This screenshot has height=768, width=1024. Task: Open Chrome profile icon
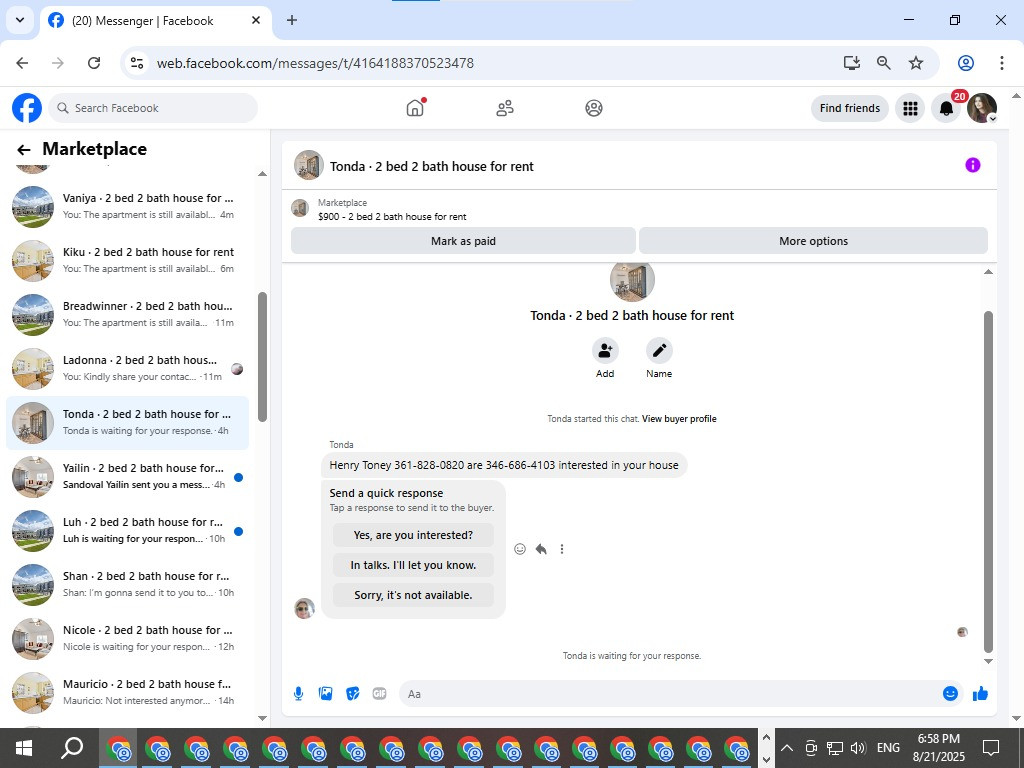(x=966, y=63)
